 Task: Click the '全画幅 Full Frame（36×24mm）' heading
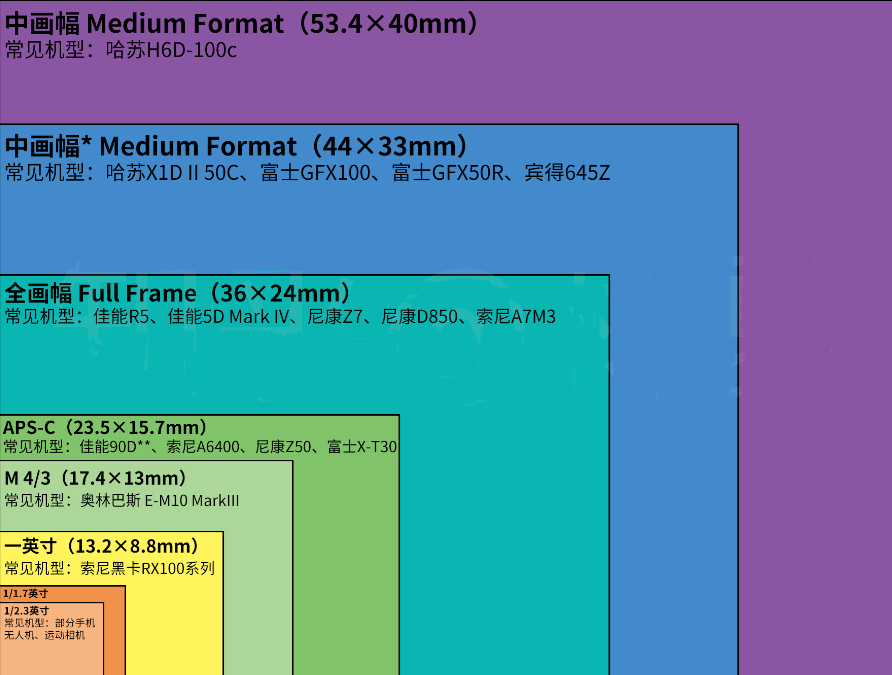[x=180, y=293]
